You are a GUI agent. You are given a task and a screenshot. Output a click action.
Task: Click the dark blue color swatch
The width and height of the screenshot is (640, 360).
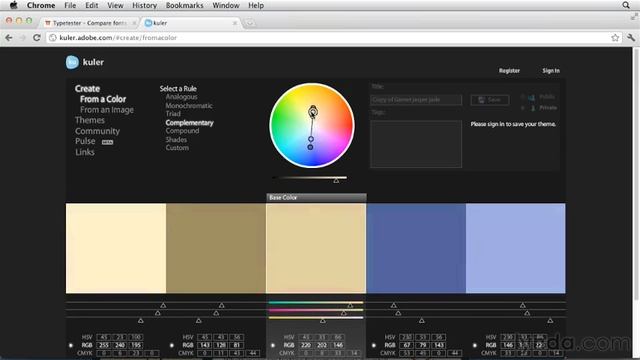pos(416,248)
